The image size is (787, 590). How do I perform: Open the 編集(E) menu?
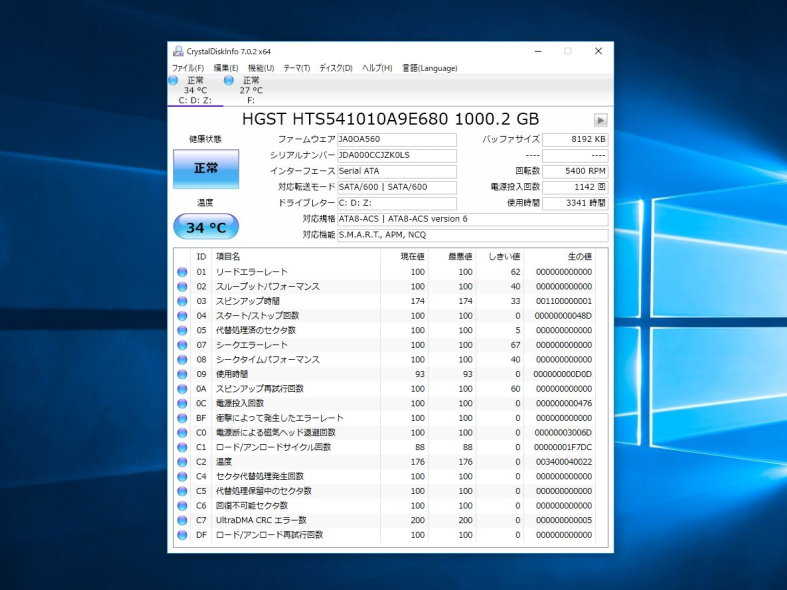tap(226, 68)
